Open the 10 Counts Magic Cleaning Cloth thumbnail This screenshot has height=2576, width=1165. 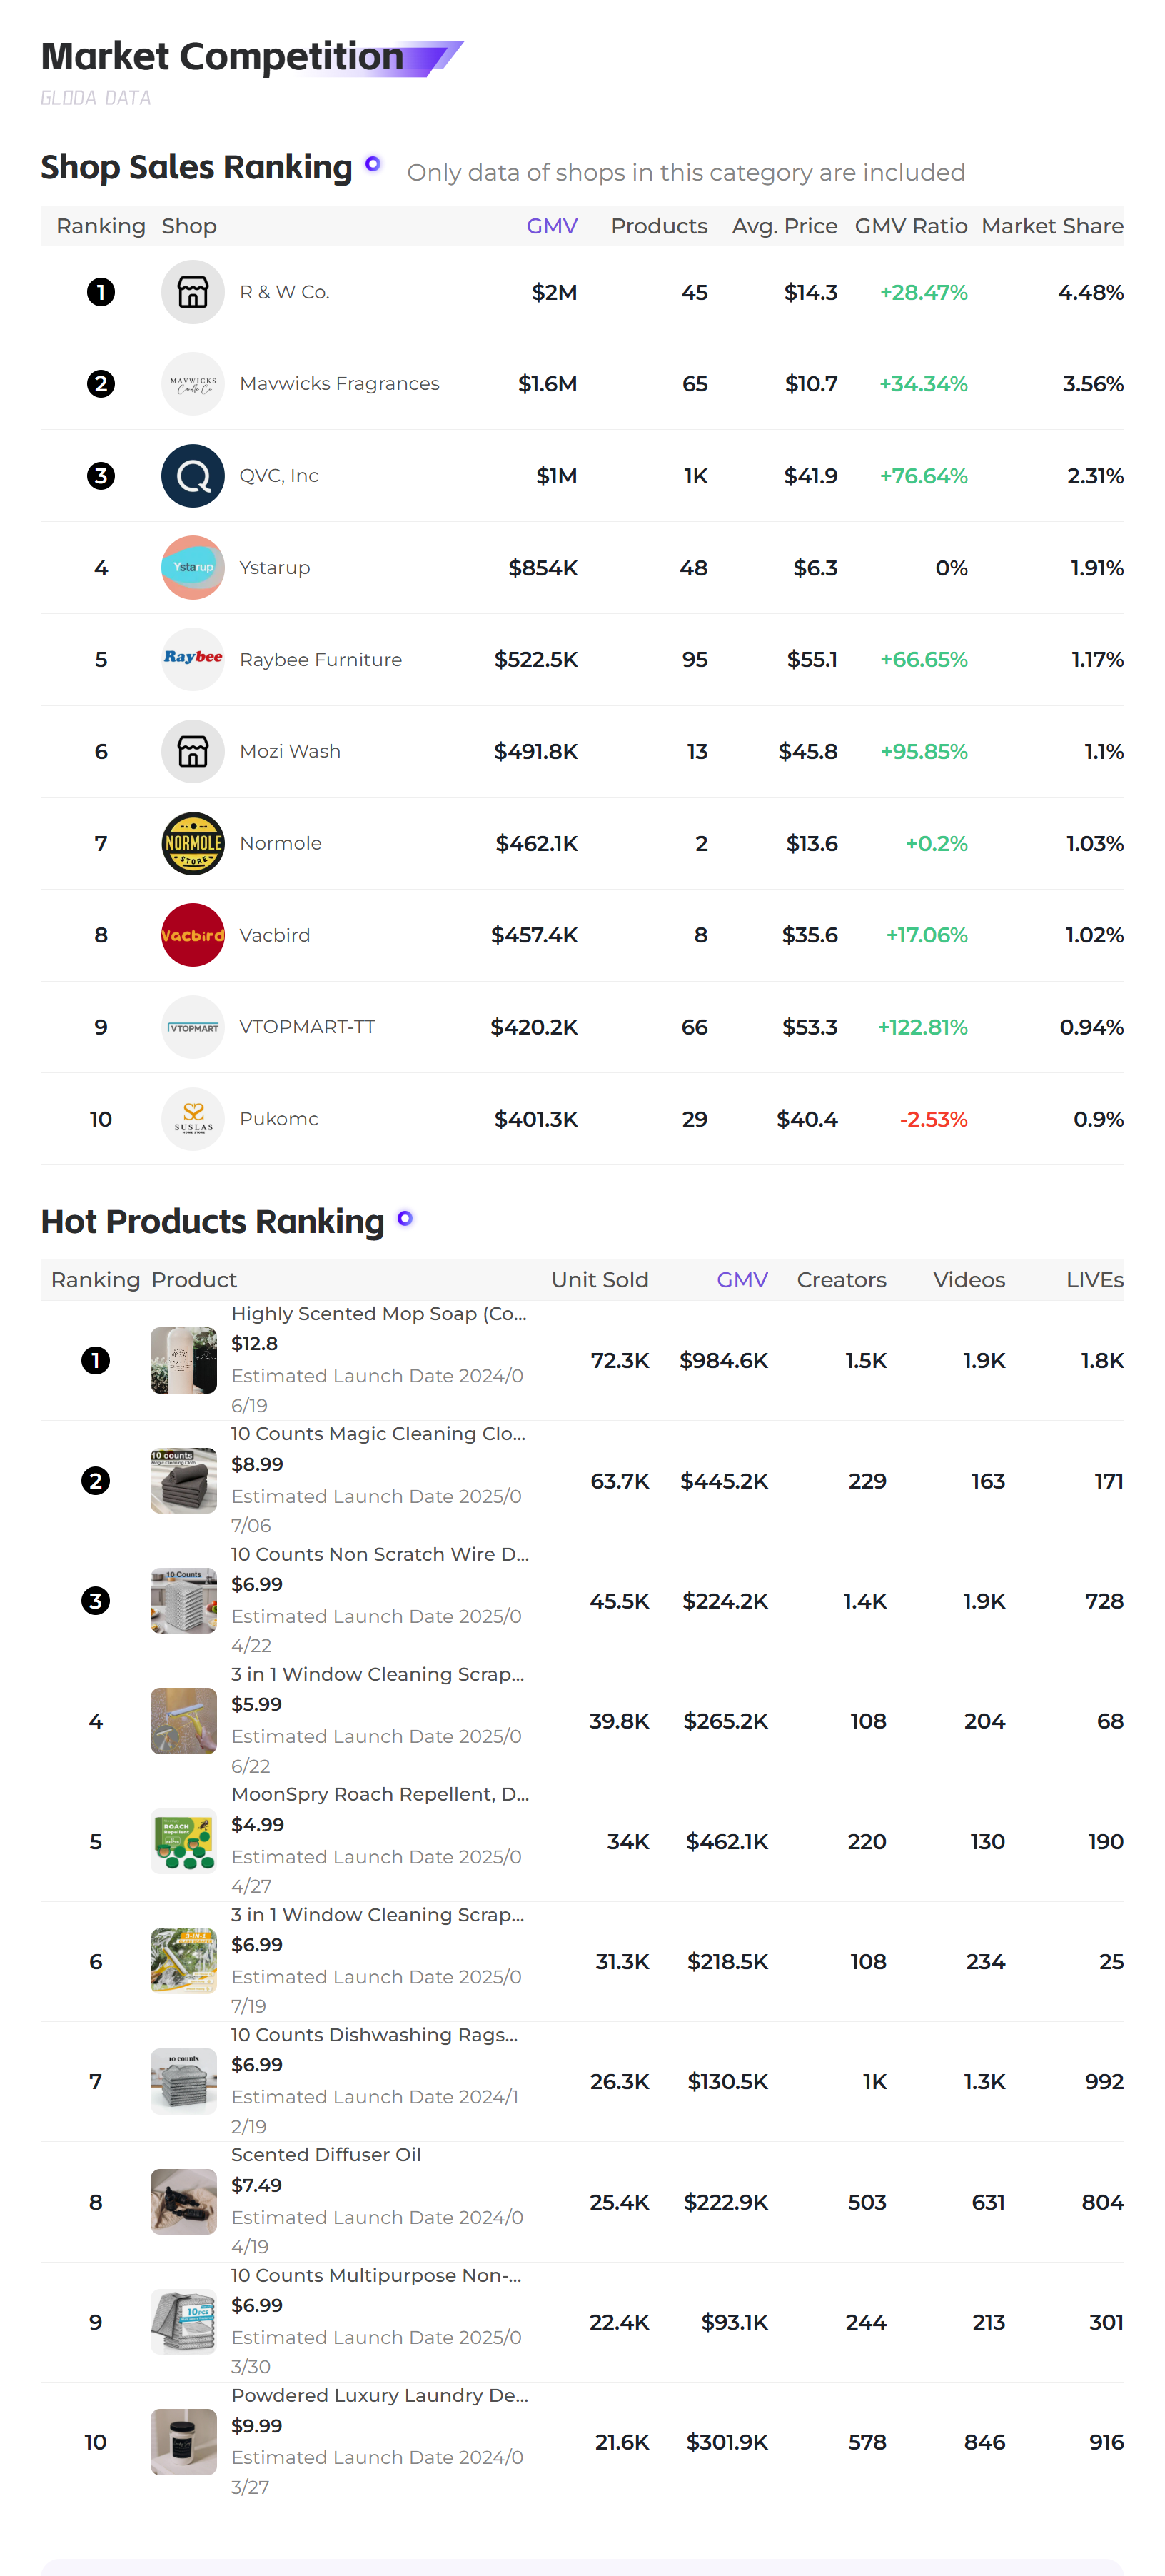click(184, 1481)
